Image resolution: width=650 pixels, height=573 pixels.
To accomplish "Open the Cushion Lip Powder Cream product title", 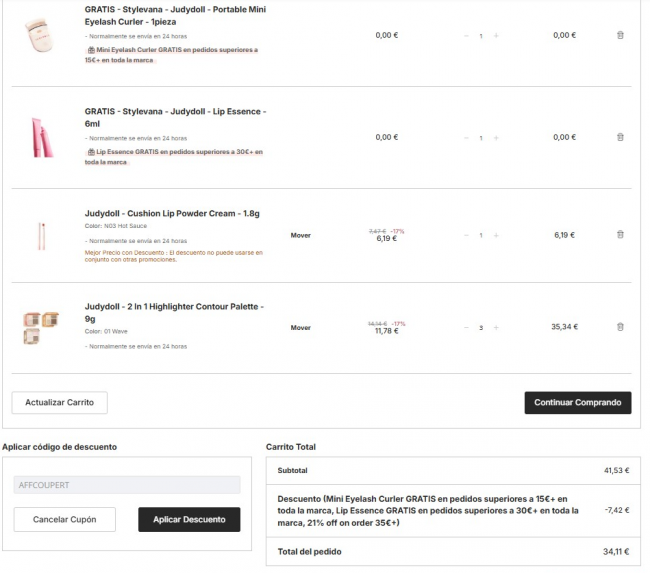I will tap(172, 213).
